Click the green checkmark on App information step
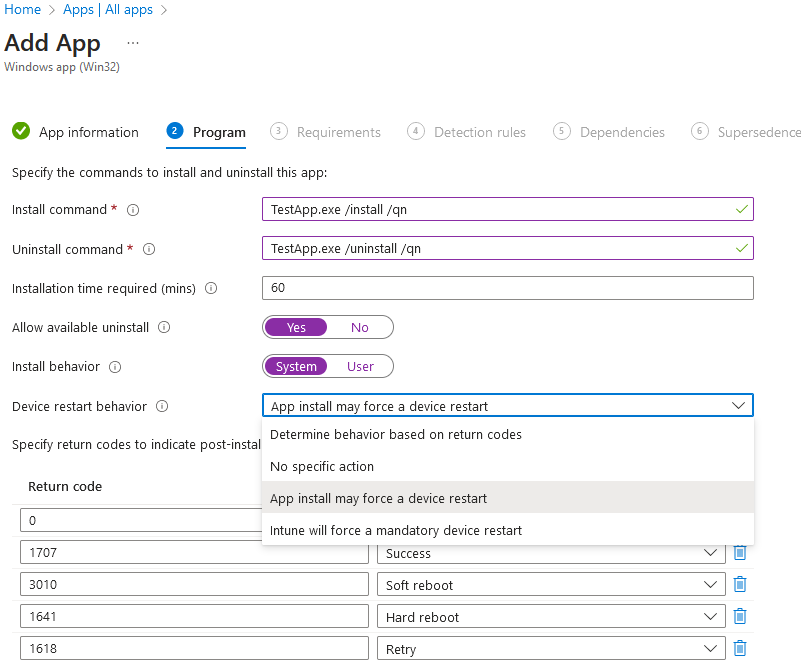Screen dimensions: 801x664 [21, 131]
